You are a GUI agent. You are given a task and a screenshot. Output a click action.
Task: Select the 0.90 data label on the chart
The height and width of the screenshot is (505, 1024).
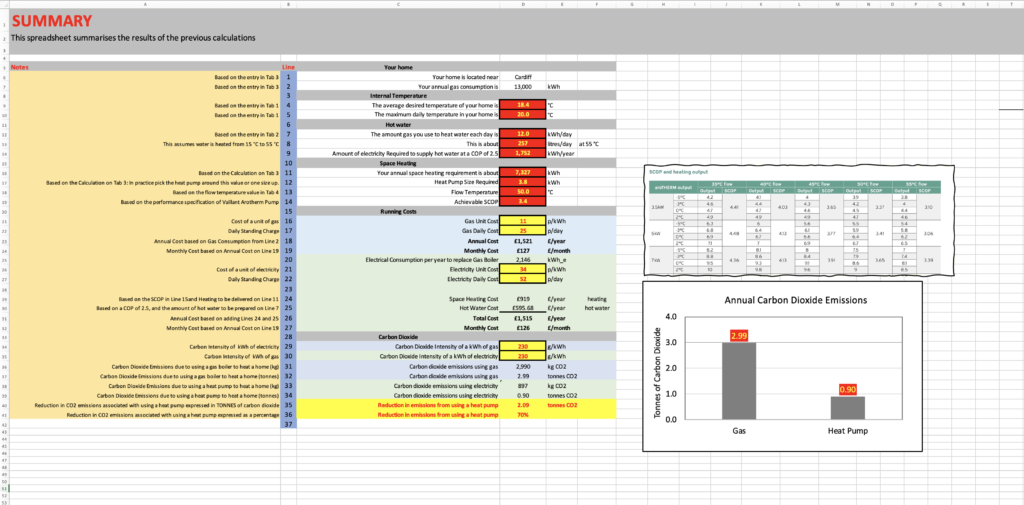pos(848,389)
